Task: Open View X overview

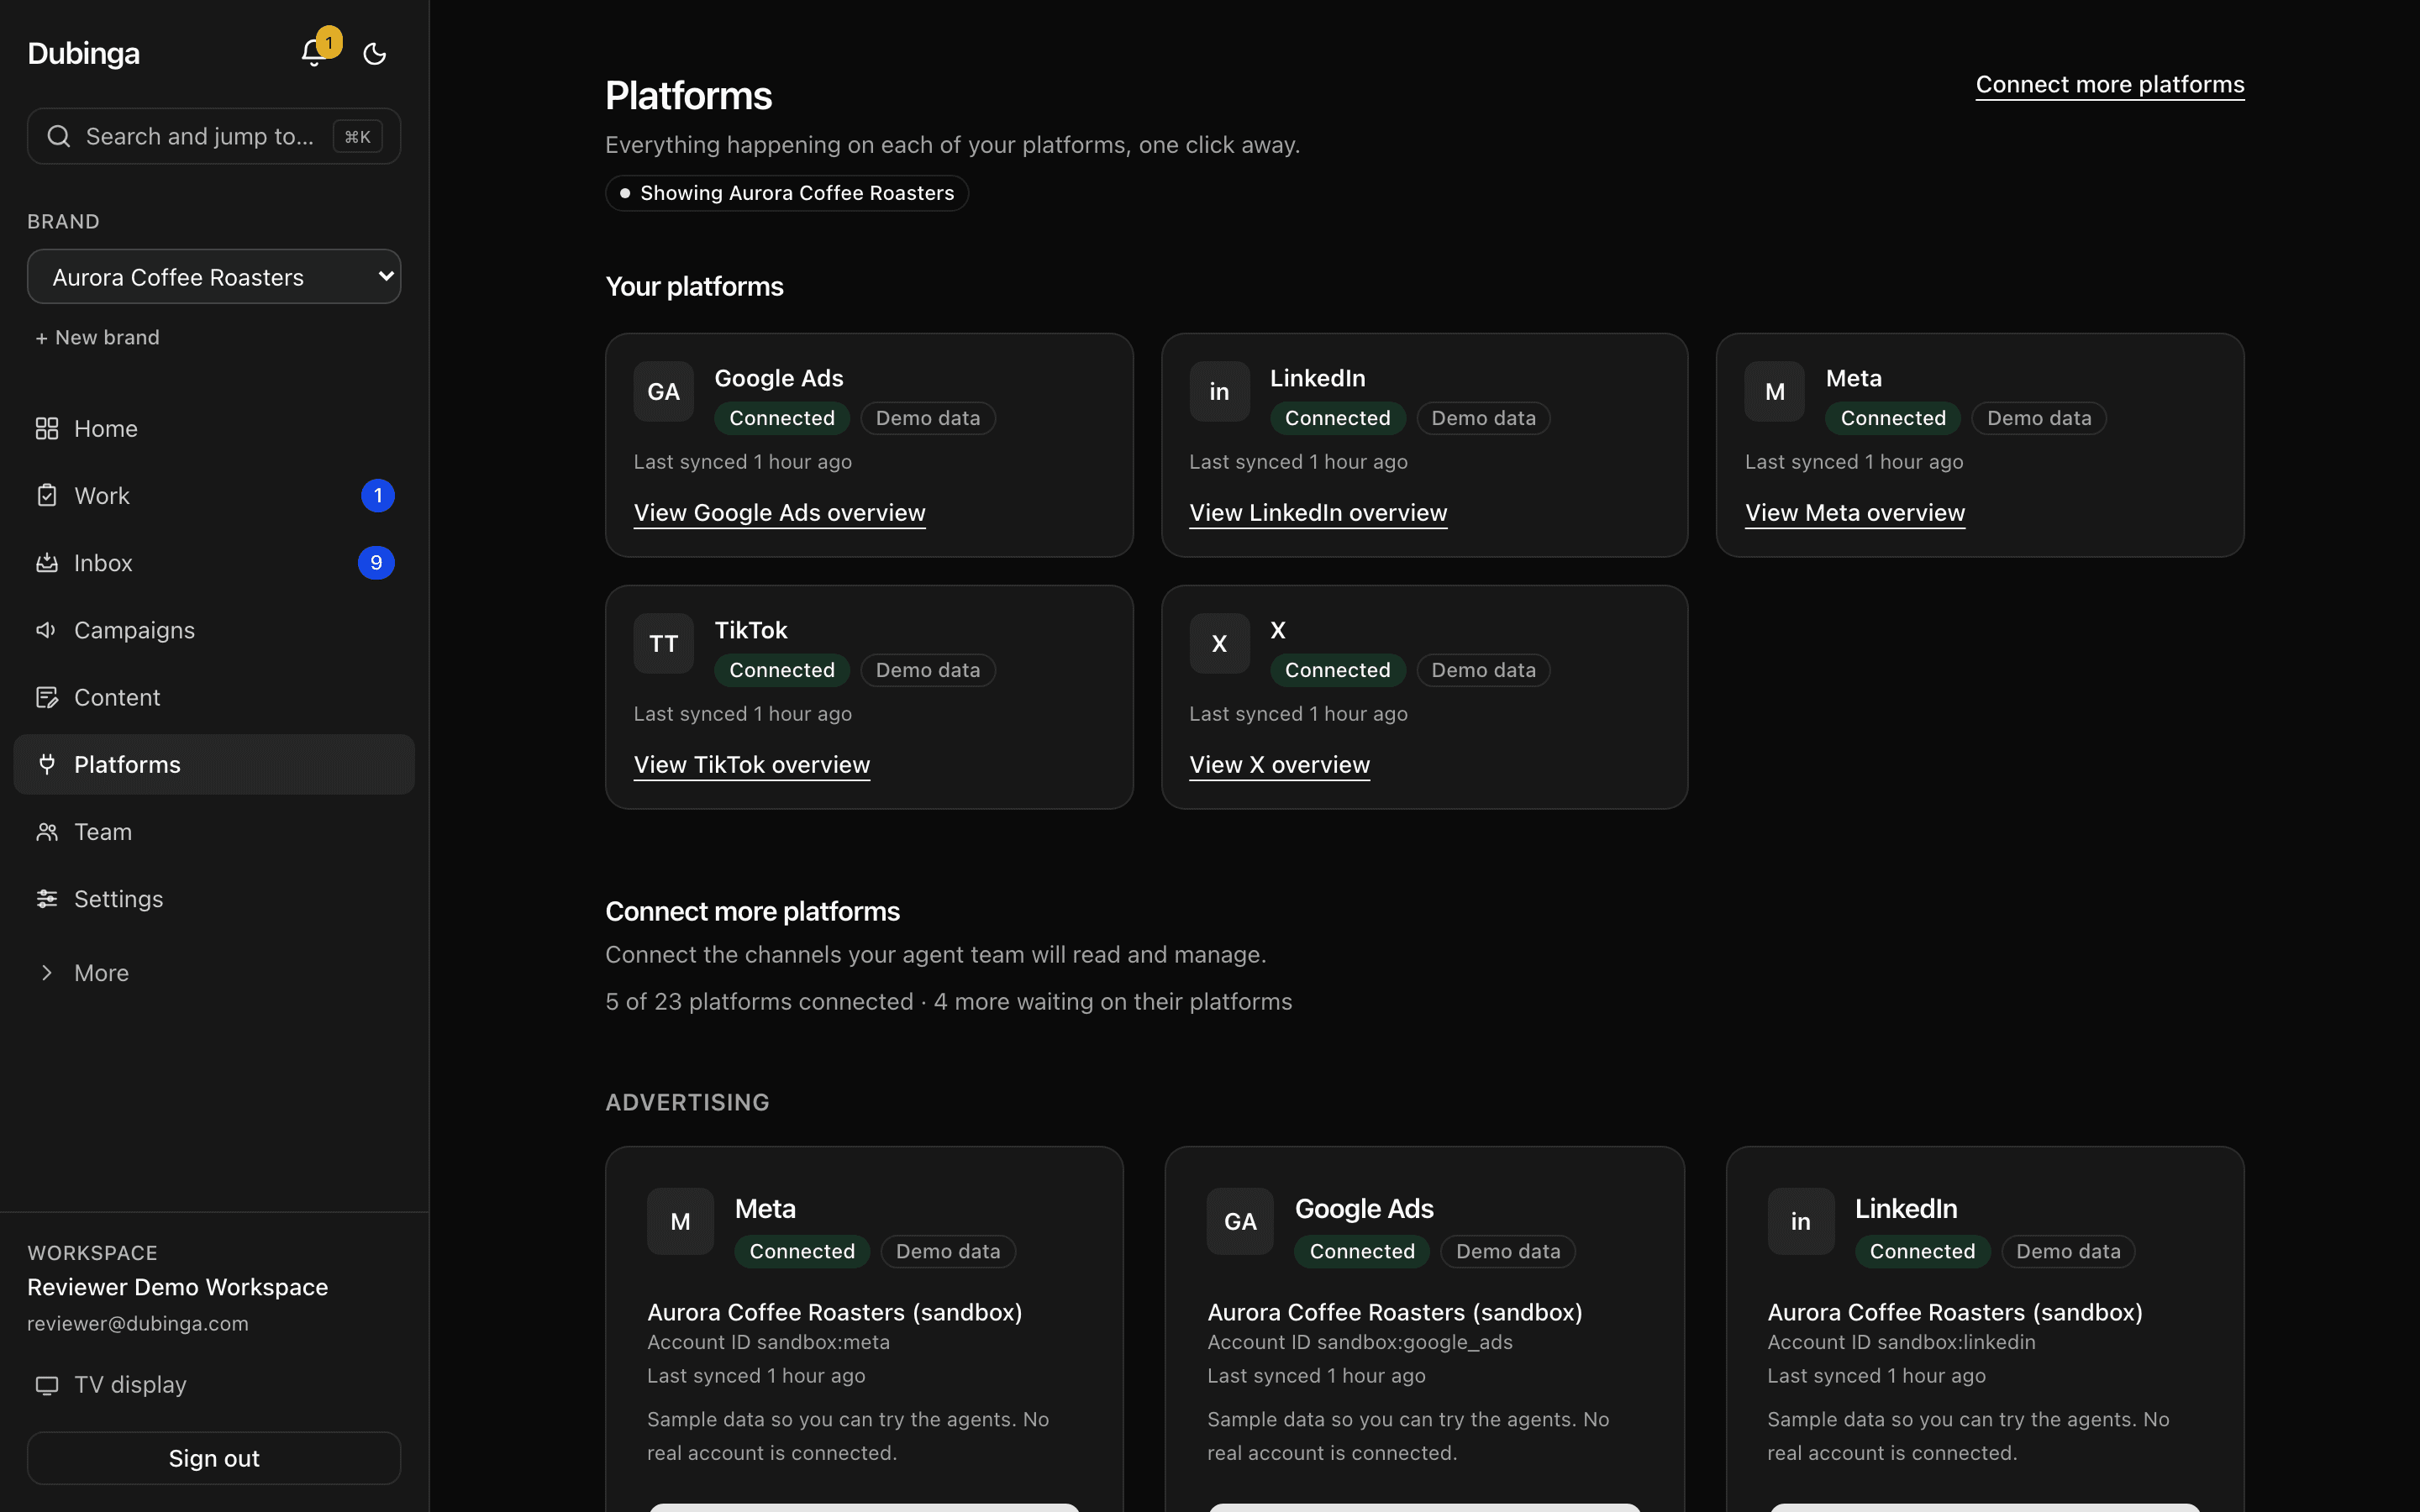Action: click(x=1279, y=765)
